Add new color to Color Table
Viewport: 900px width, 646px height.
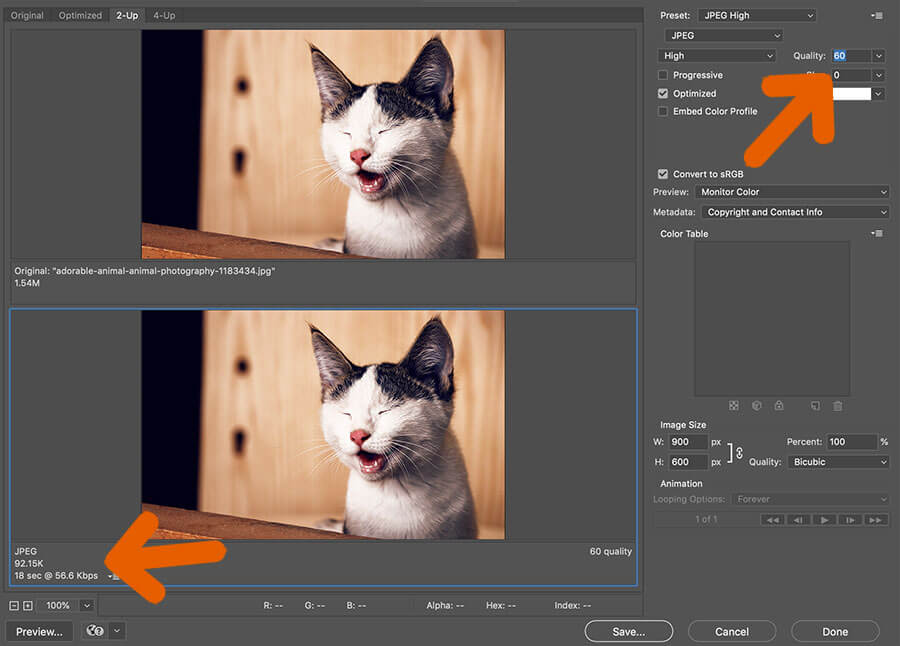[815, 406]
